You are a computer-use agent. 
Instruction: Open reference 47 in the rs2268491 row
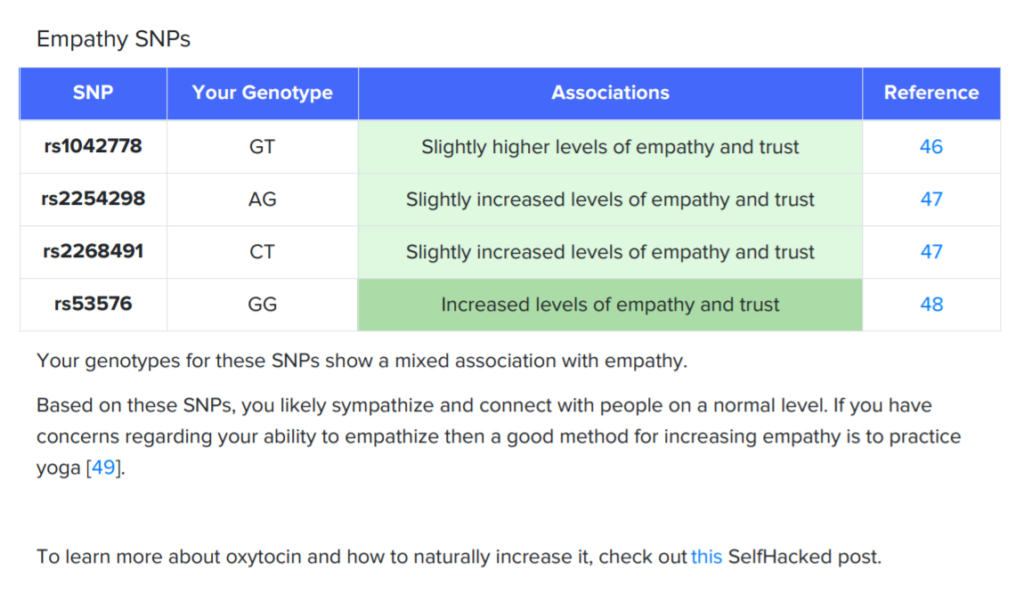931,252
